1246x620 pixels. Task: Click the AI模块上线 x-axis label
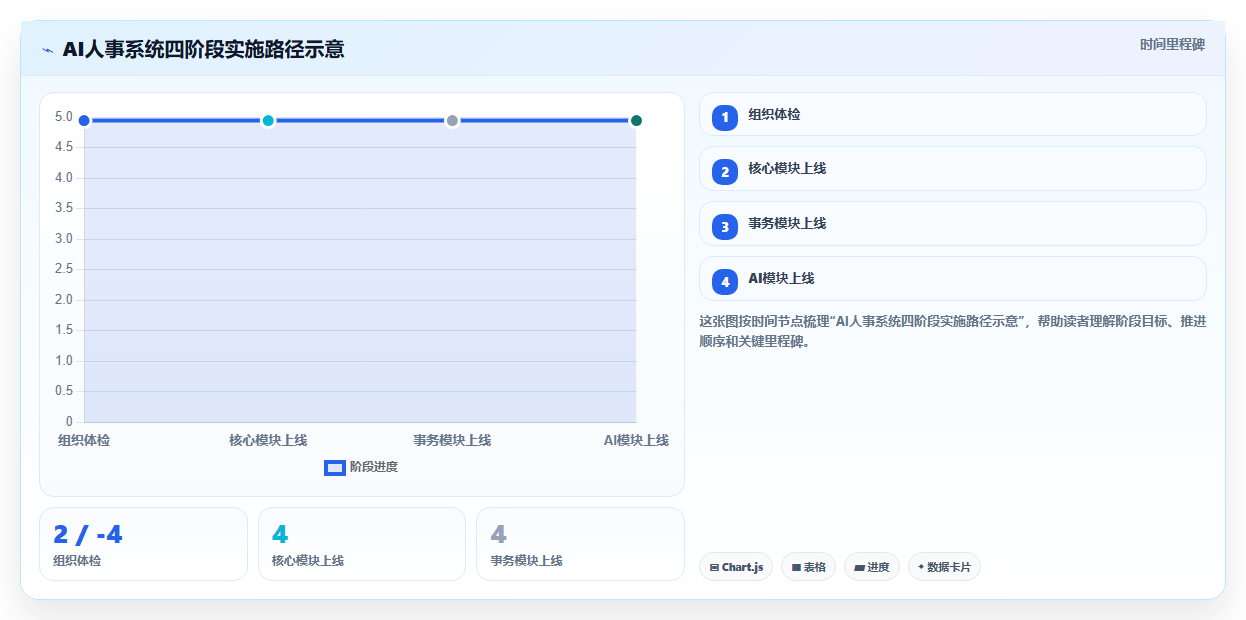click(x=636, y=440)
